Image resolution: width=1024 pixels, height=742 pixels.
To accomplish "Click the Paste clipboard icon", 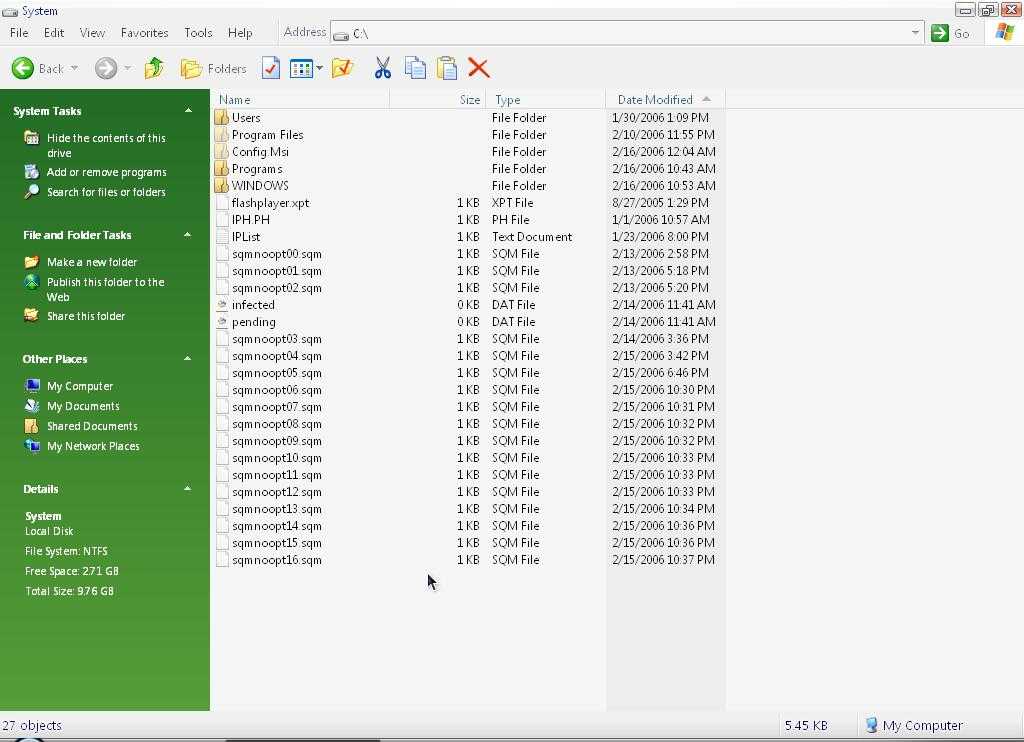I will [447, 68].
